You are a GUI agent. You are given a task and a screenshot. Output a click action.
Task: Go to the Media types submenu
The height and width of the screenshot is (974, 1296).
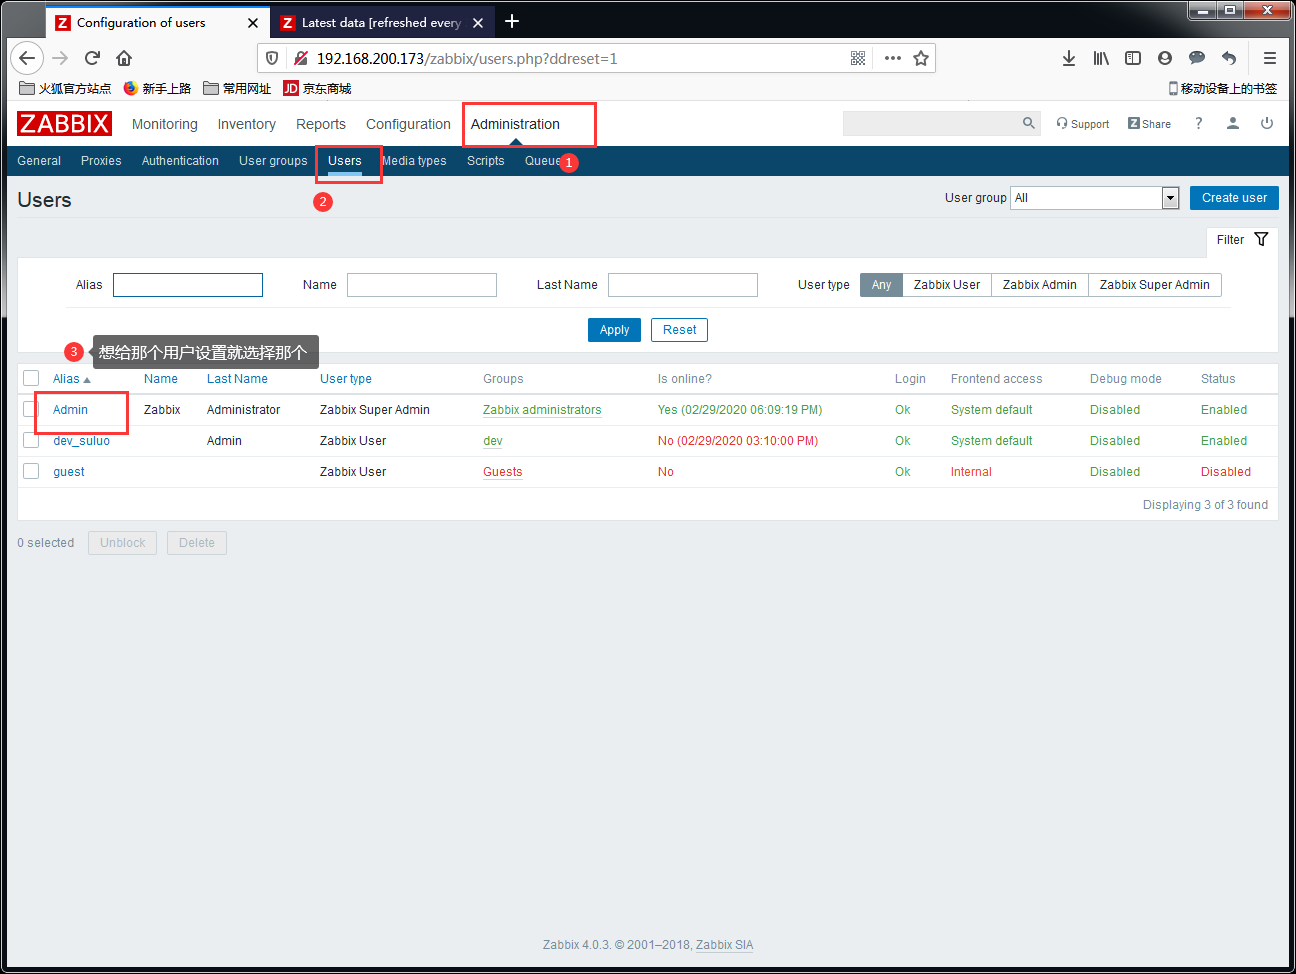pos(414,161)
